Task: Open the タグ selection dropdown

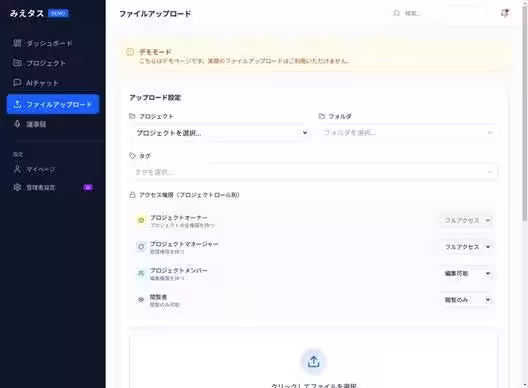Action: [314, 172]
